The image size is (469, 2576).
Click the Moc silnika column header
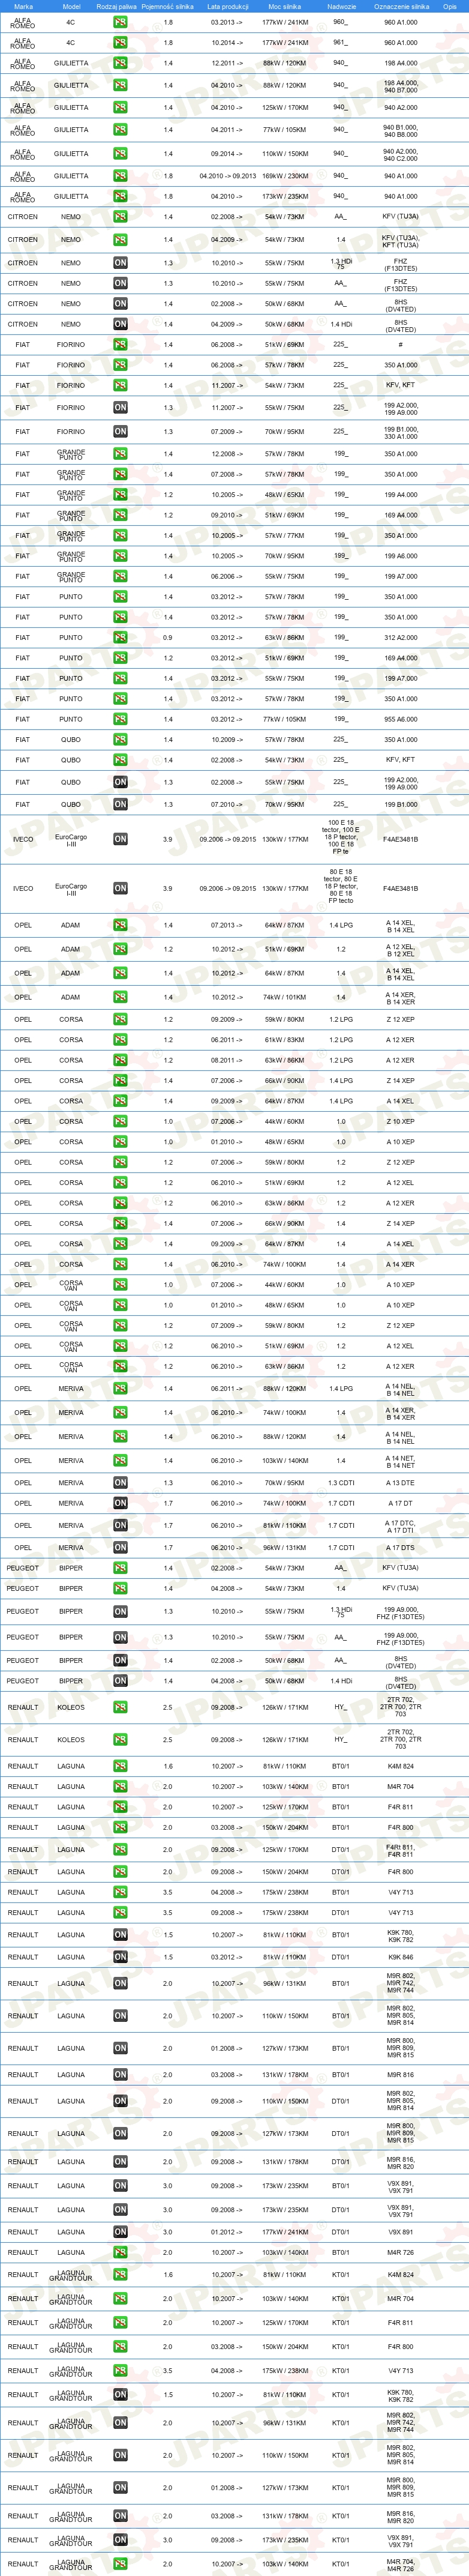click(285, 6)
